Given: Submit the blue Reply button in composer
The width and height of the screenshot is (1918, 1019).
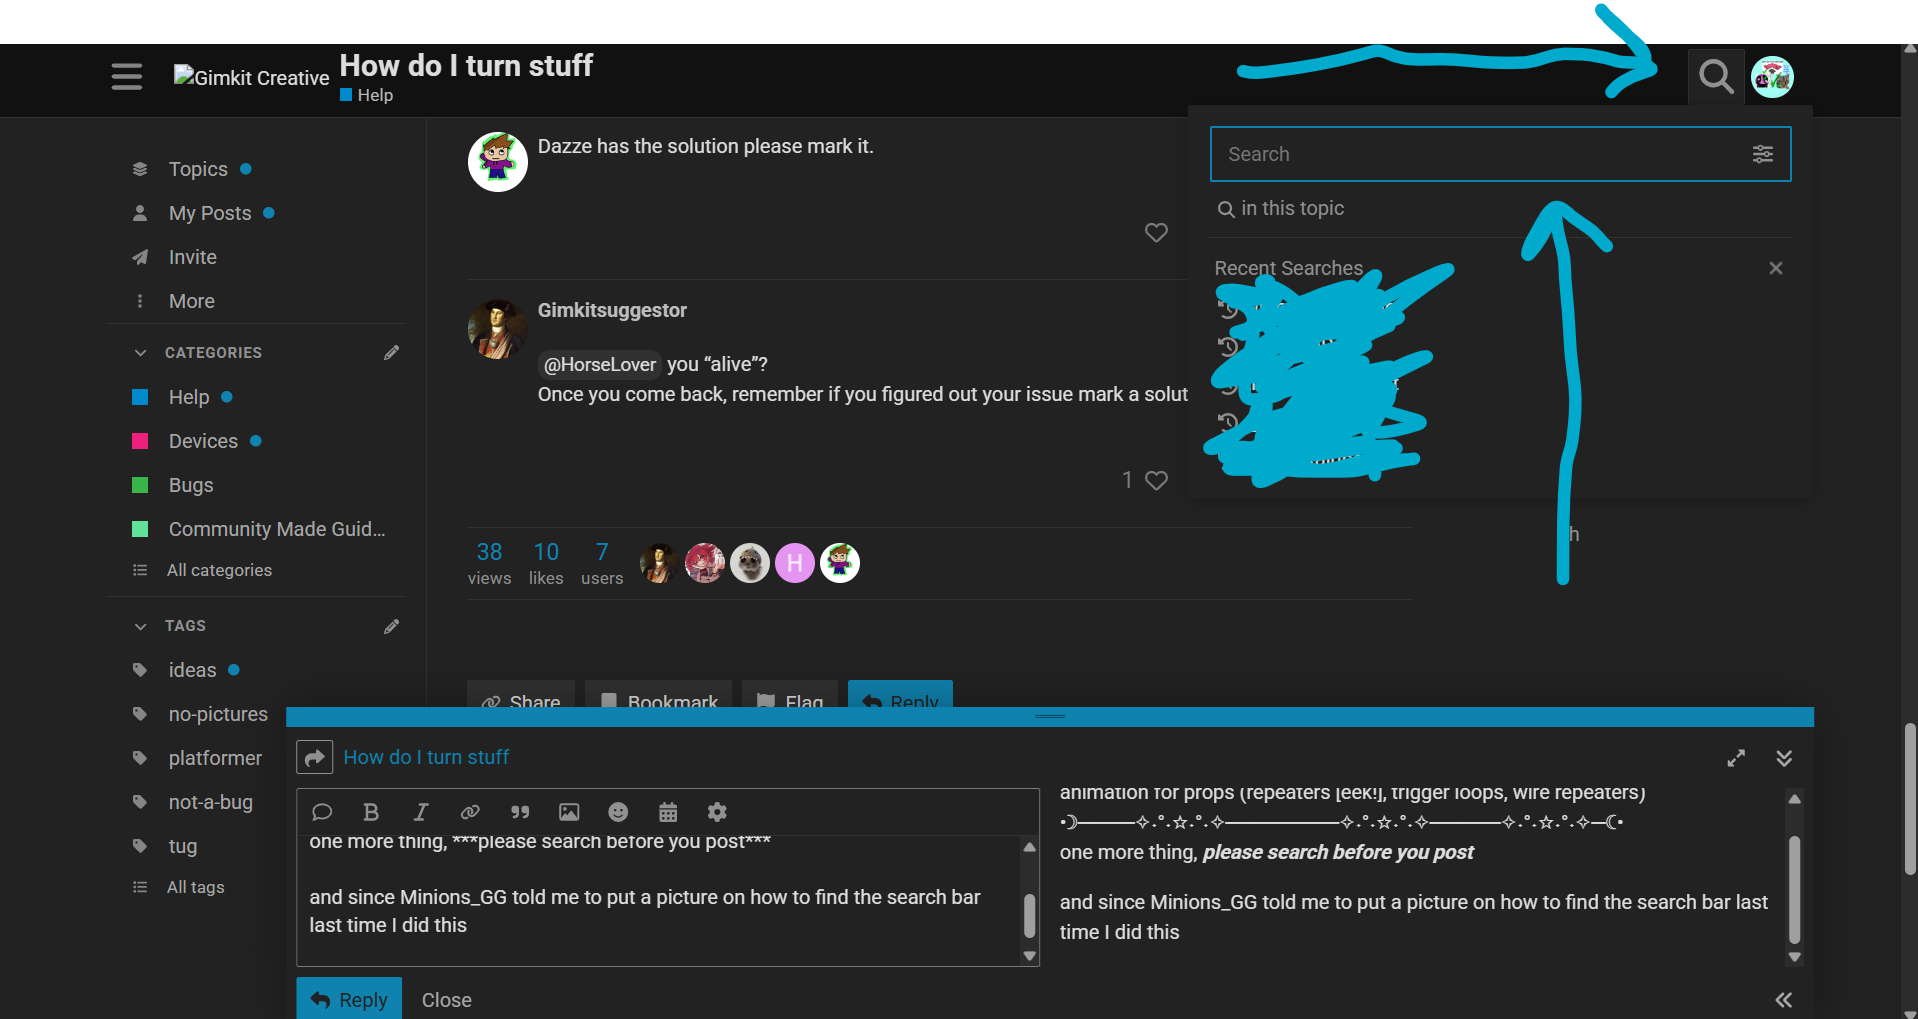Looking at the screenshot, I should [349, 999].
